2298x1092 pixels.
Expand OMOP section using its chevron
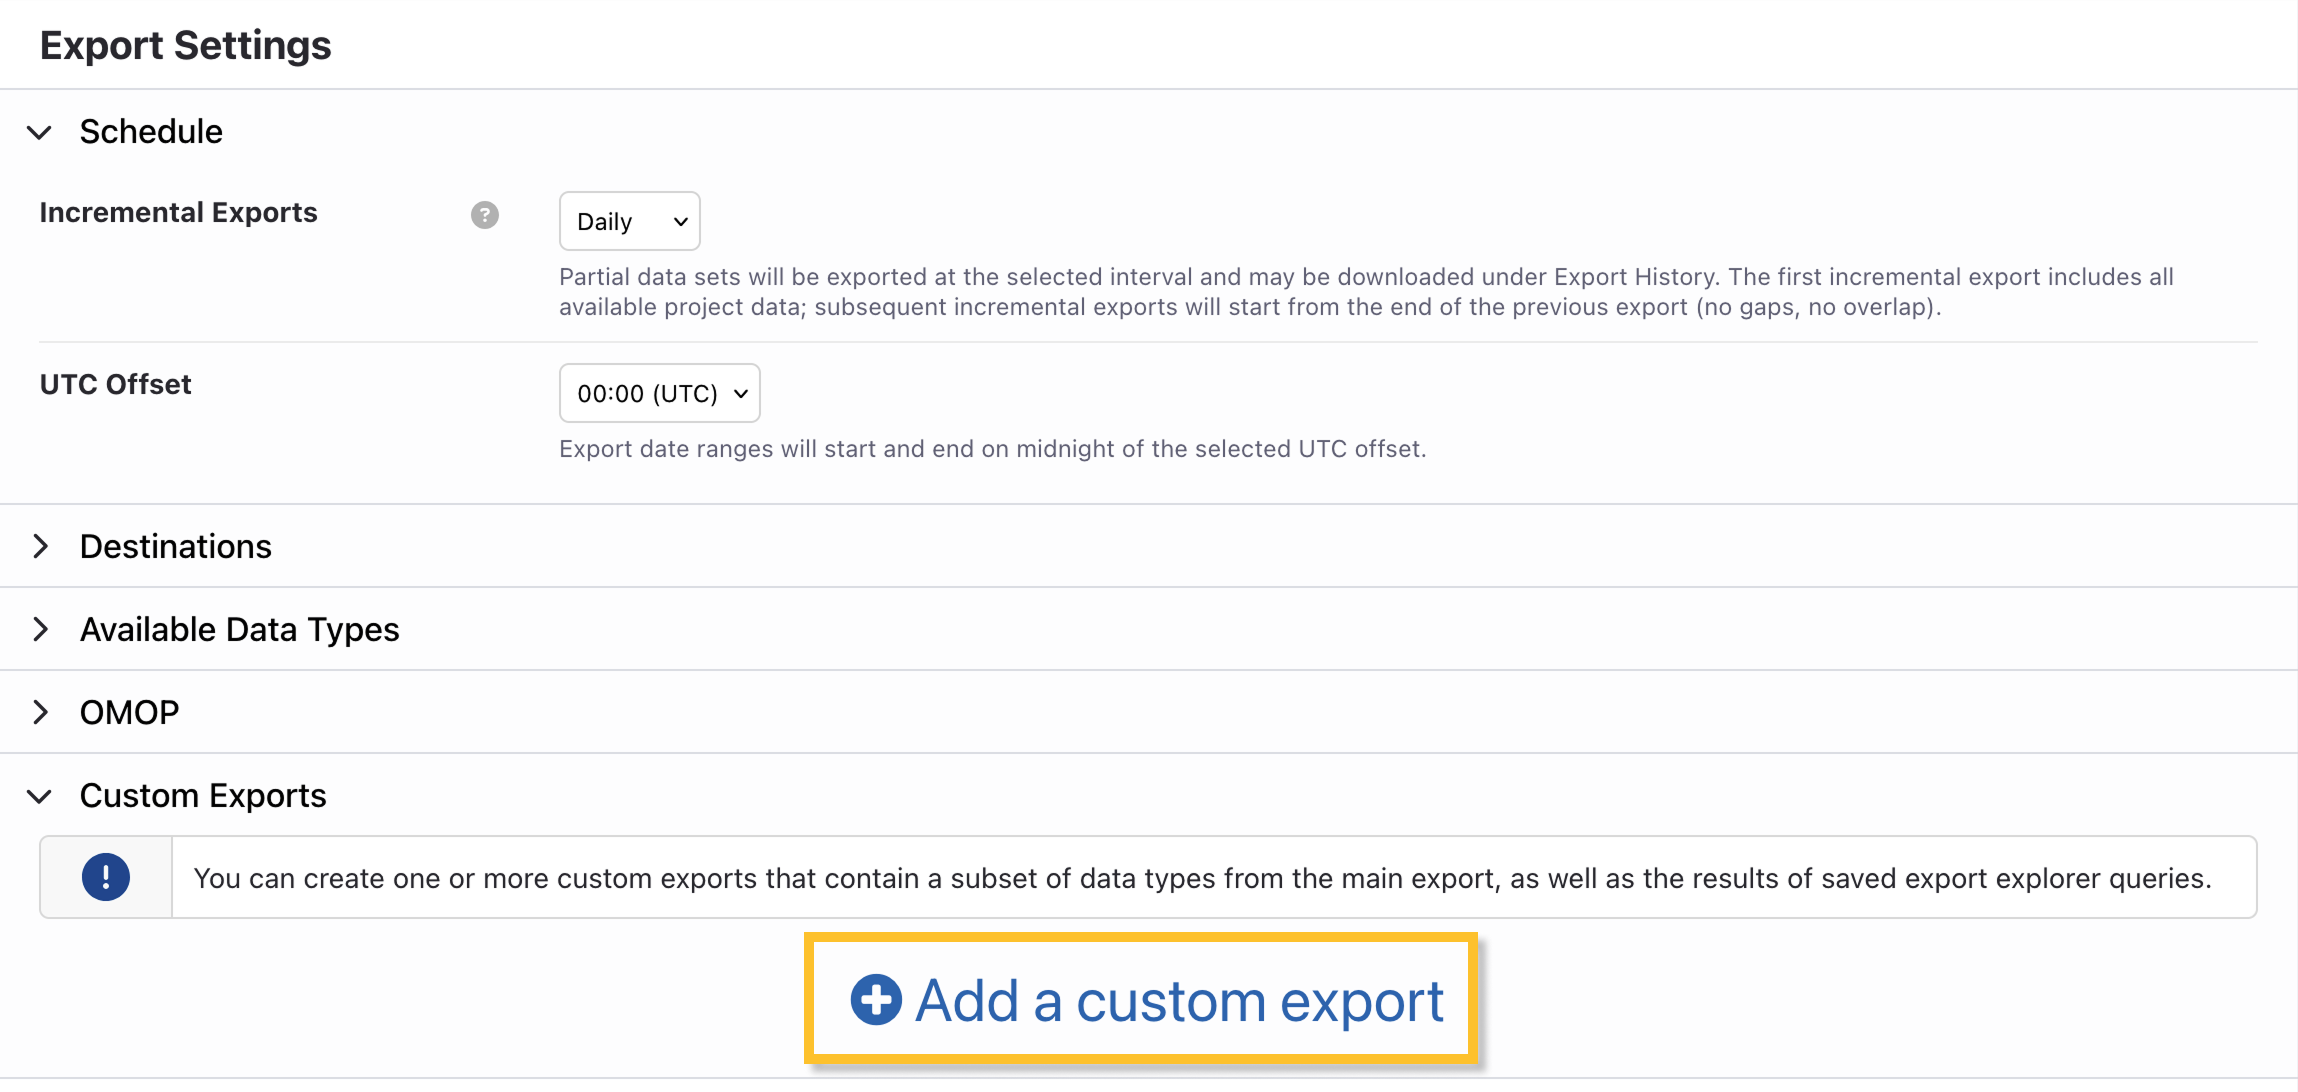click(x=40, y=712)
